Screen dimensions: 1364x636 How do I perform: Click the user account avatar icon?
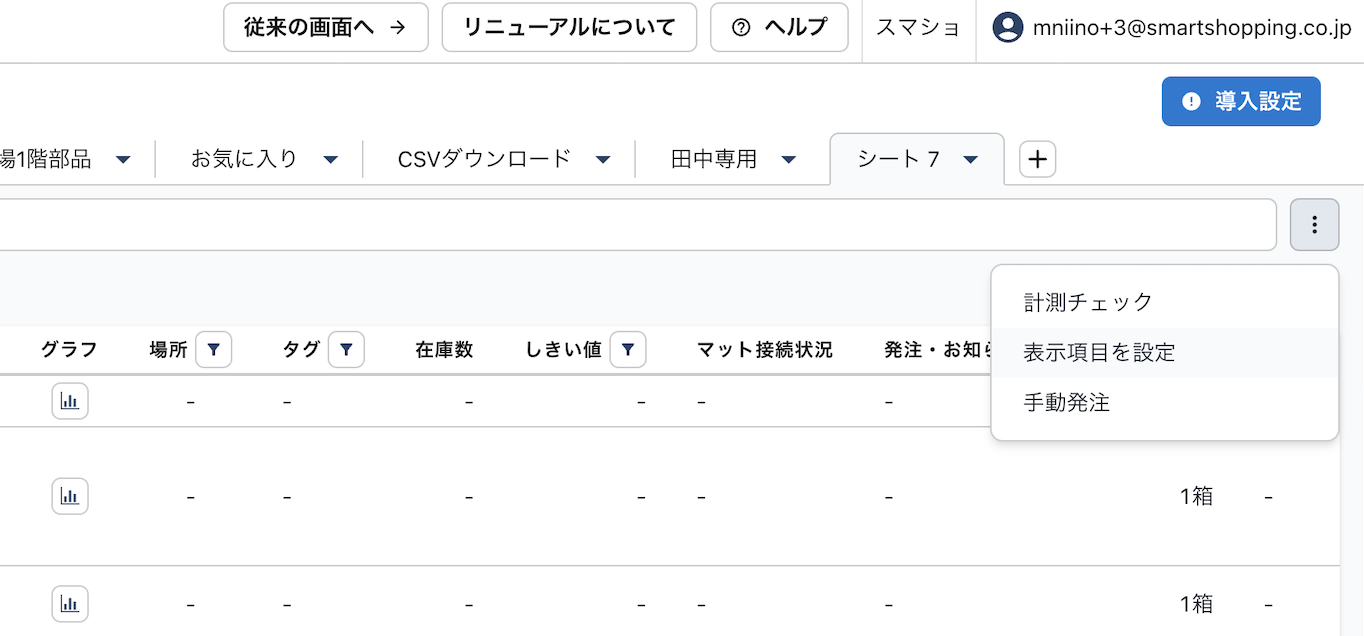point(1007,27)
